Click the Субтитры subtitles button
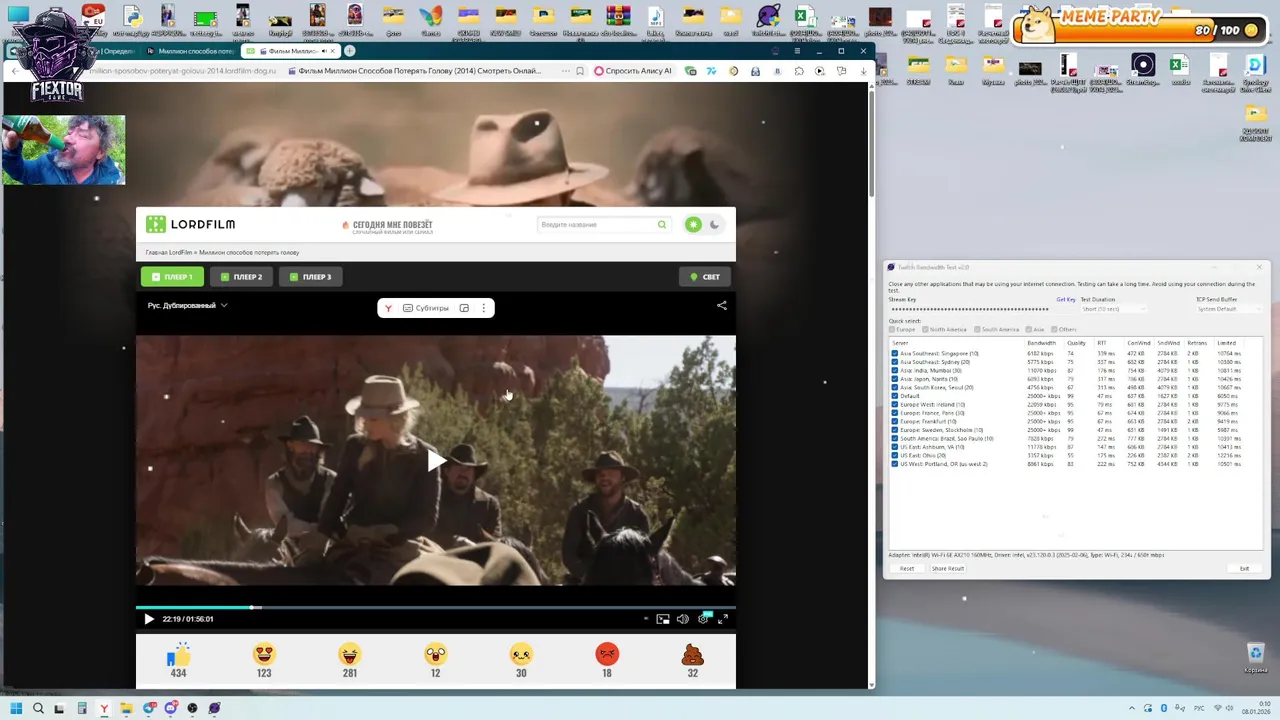This screenshot has width=1280, height=720. point(426,308)
